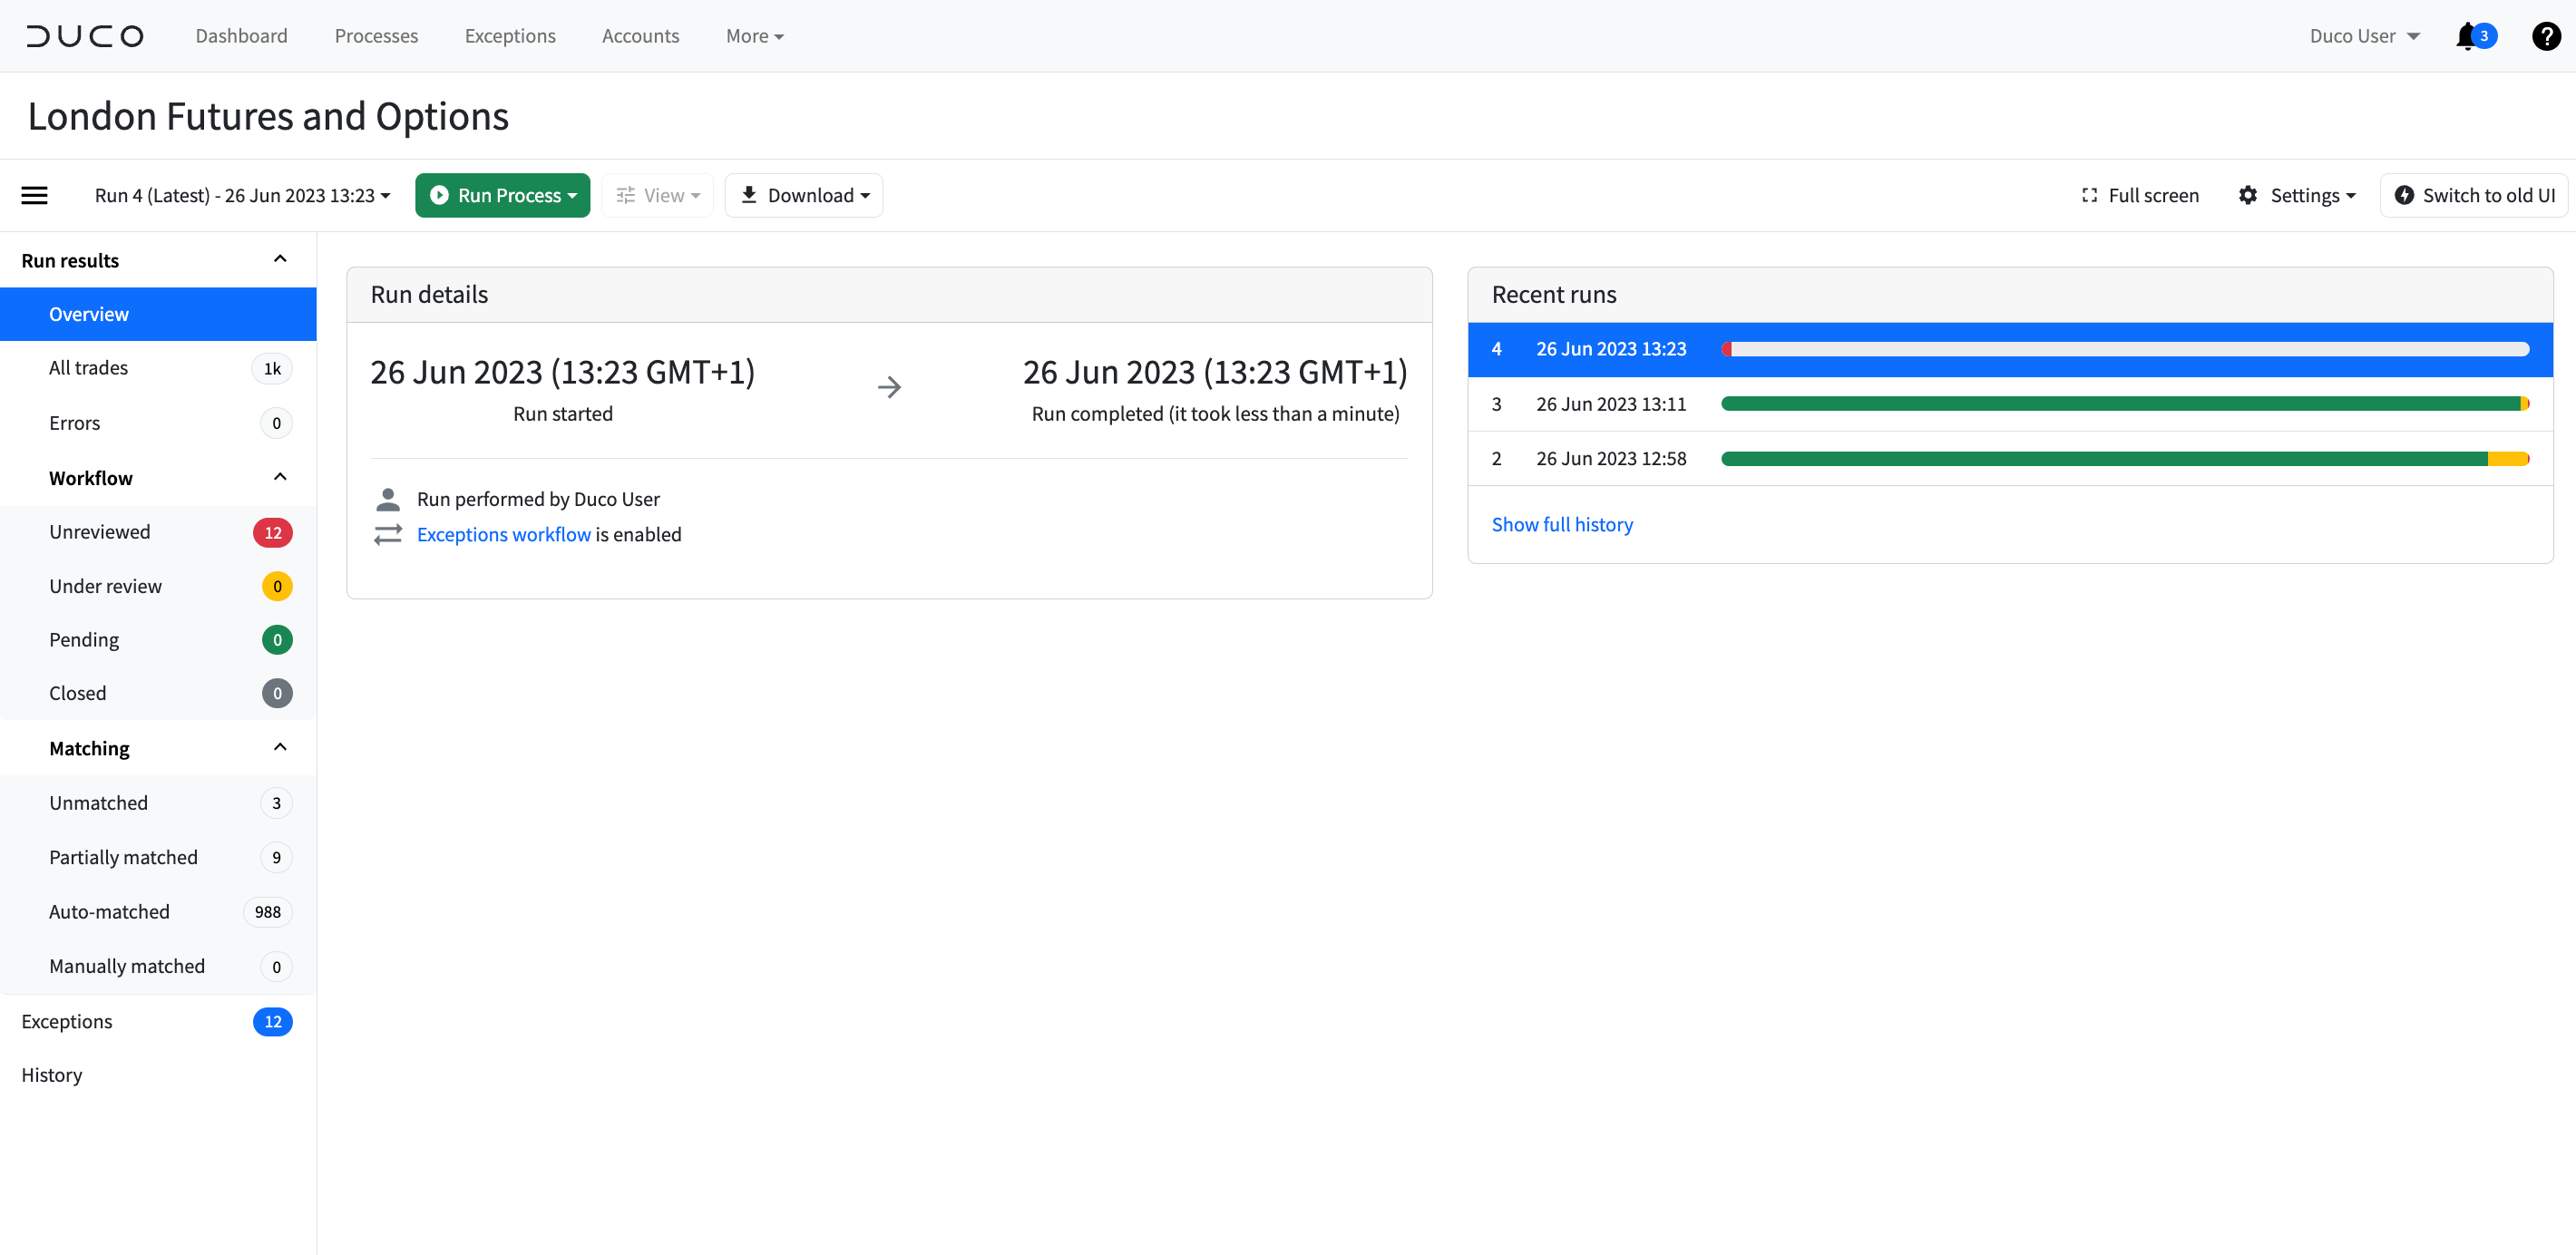Click Show full history

(x=1562, y=524)
